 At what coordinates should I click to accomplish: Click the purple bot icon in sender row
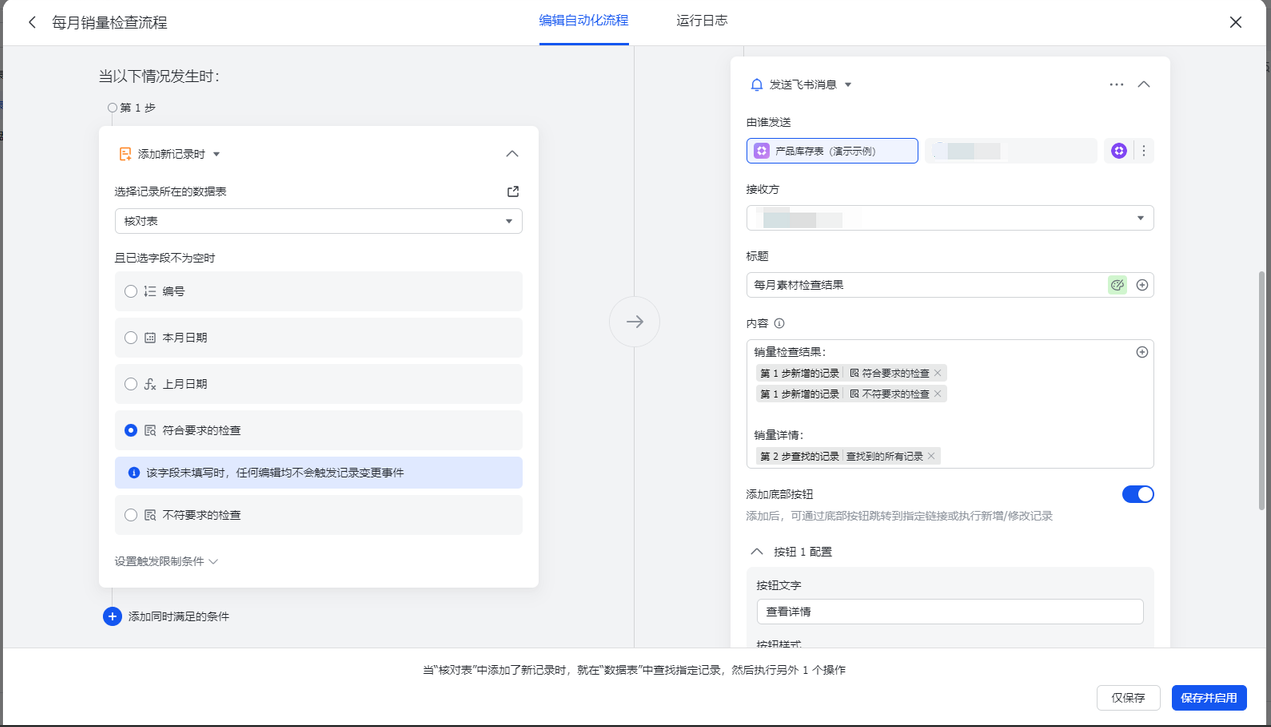click(1119, 151)
